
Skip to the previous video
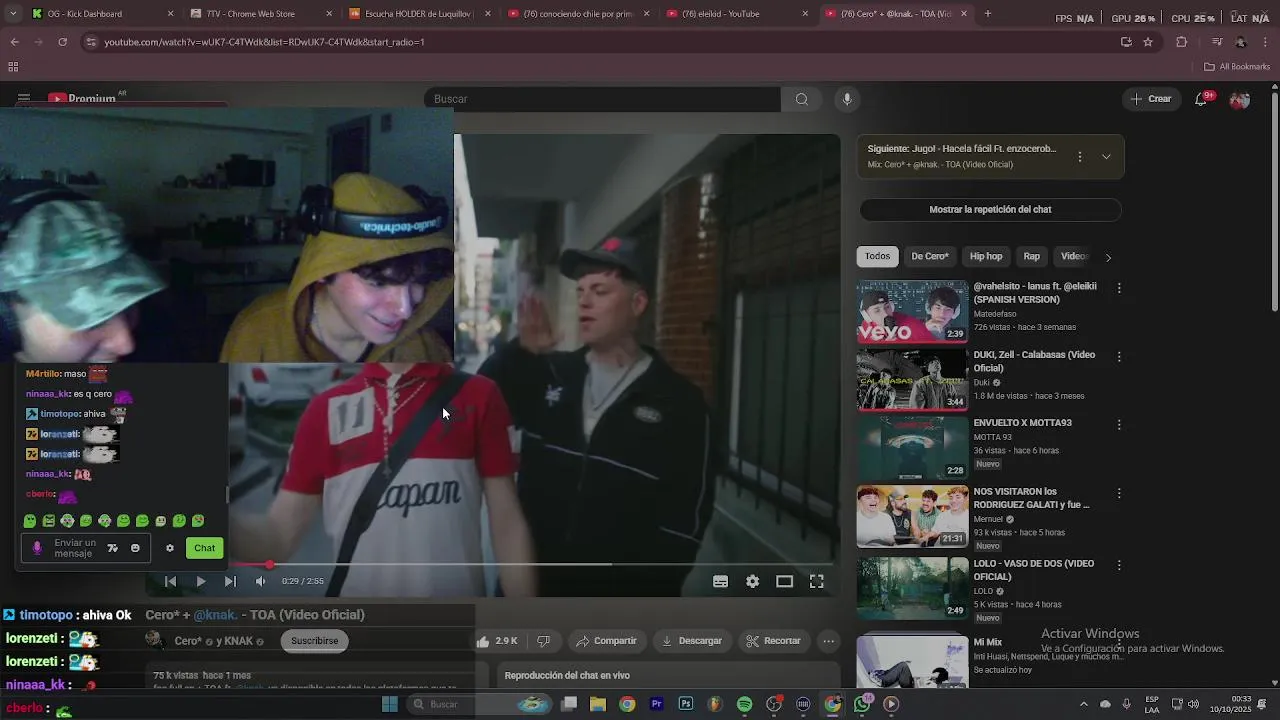[170, 581]
